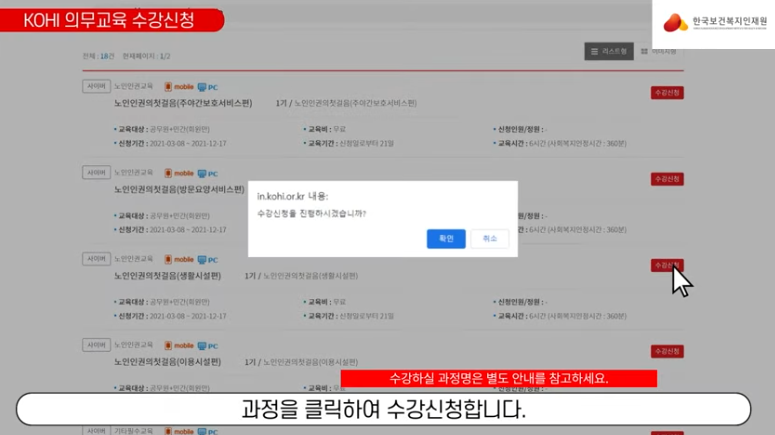775x435 pixels.
Task: Click '1기 / 노인인권의첫걸음(생활시설편)' session text
Action: pyautogui.click(x=301, y=276)
